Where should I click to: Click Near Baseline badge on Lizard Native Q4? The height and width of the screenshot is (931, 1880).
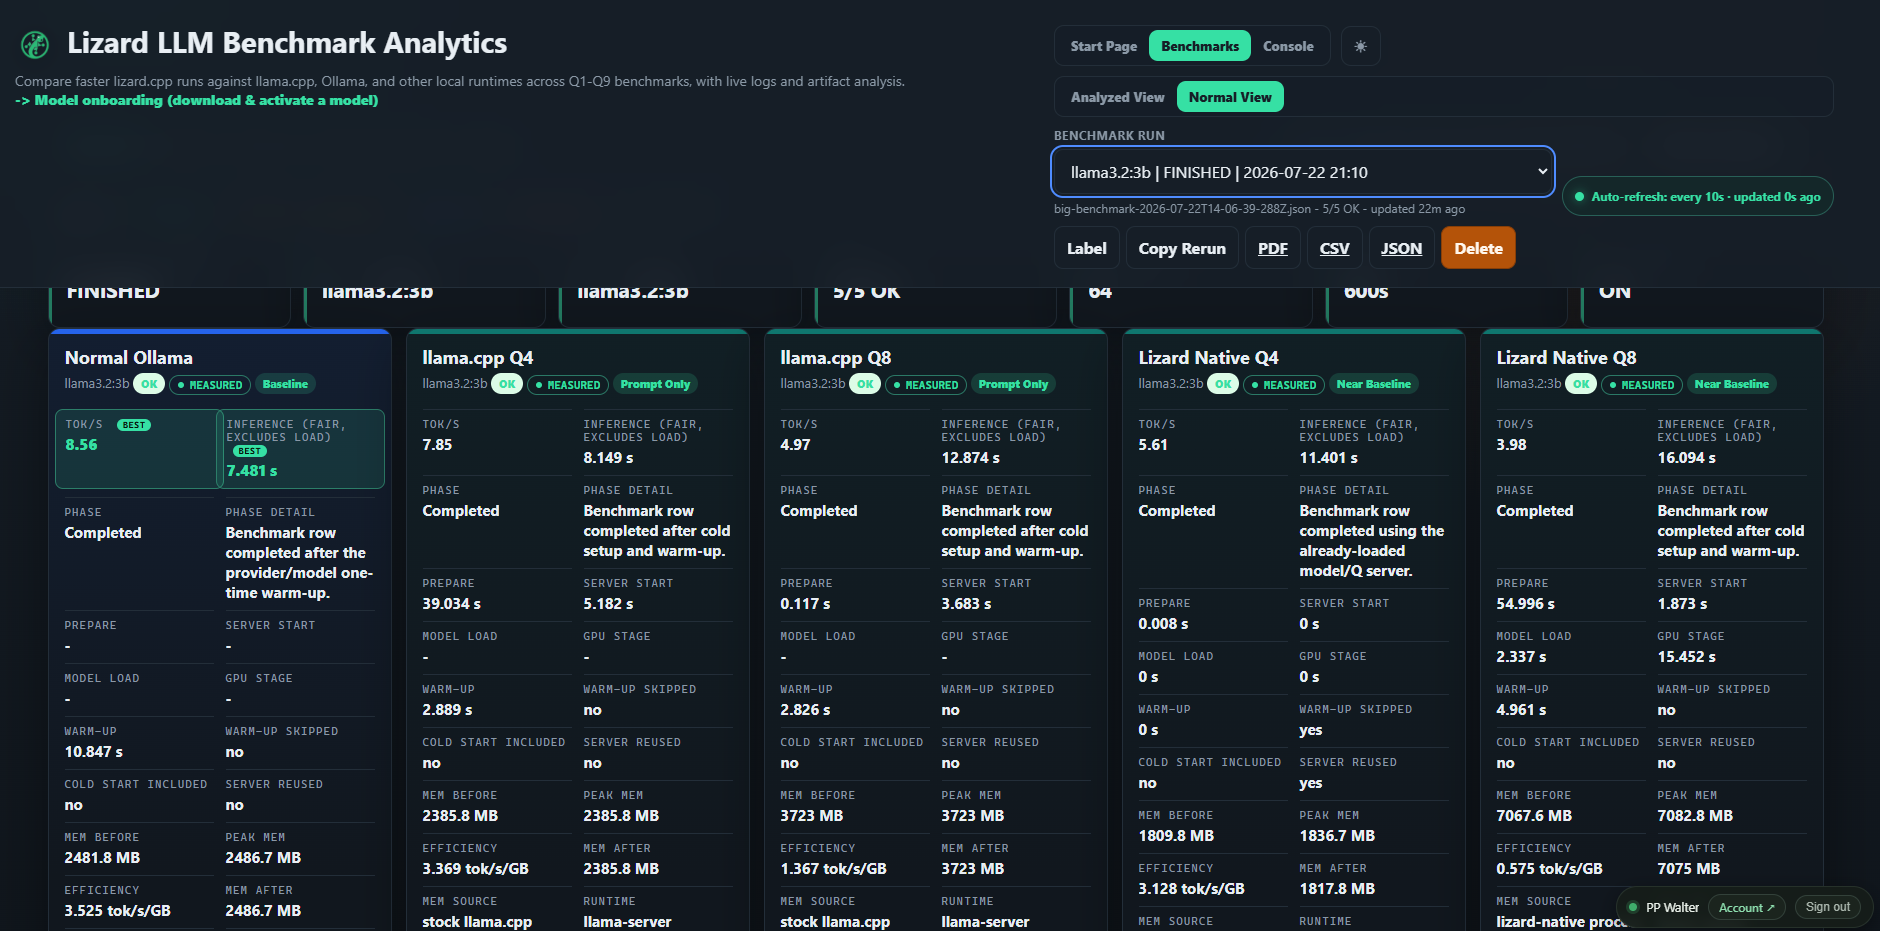pyautogui.click(x=1373, y=384)
